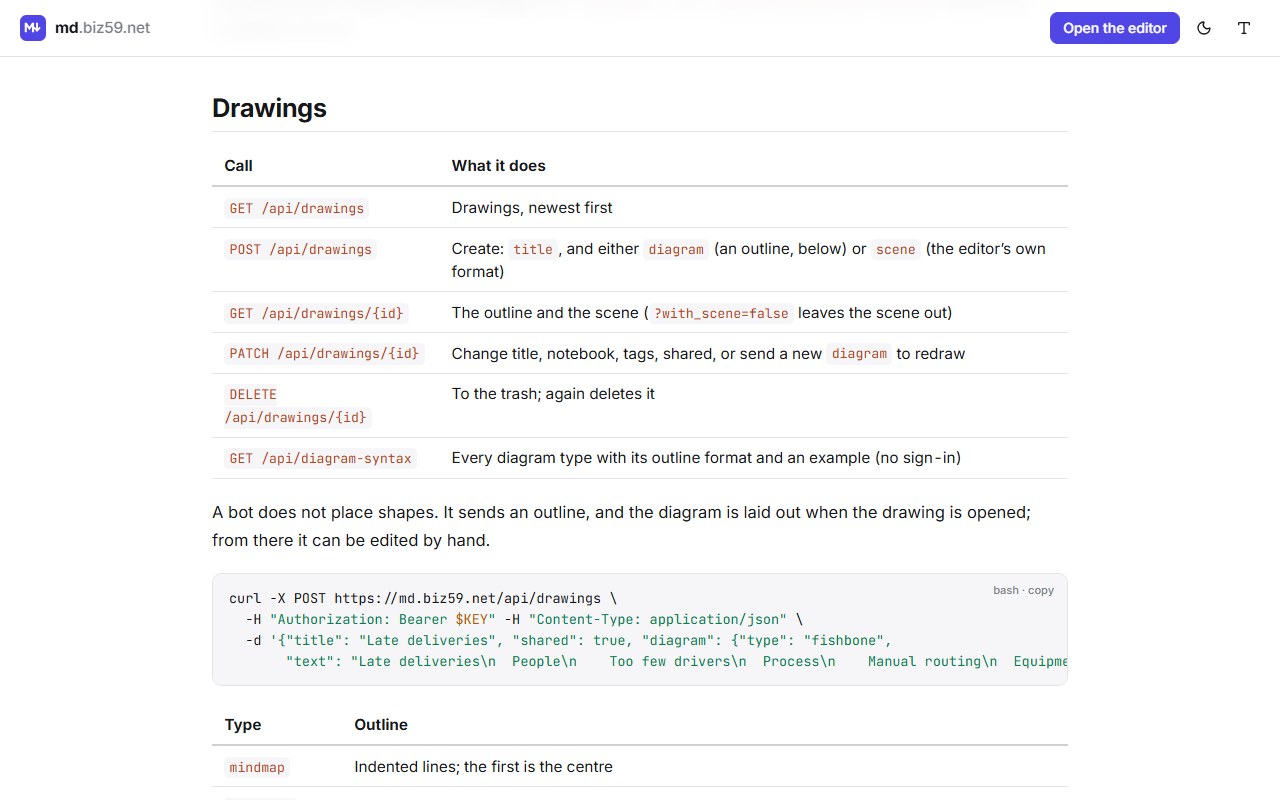The height and width of the screenshot is (800, 1280).
Task: Click 'Indented lines; the first is the centre'
Action: (x=484, y=767)
